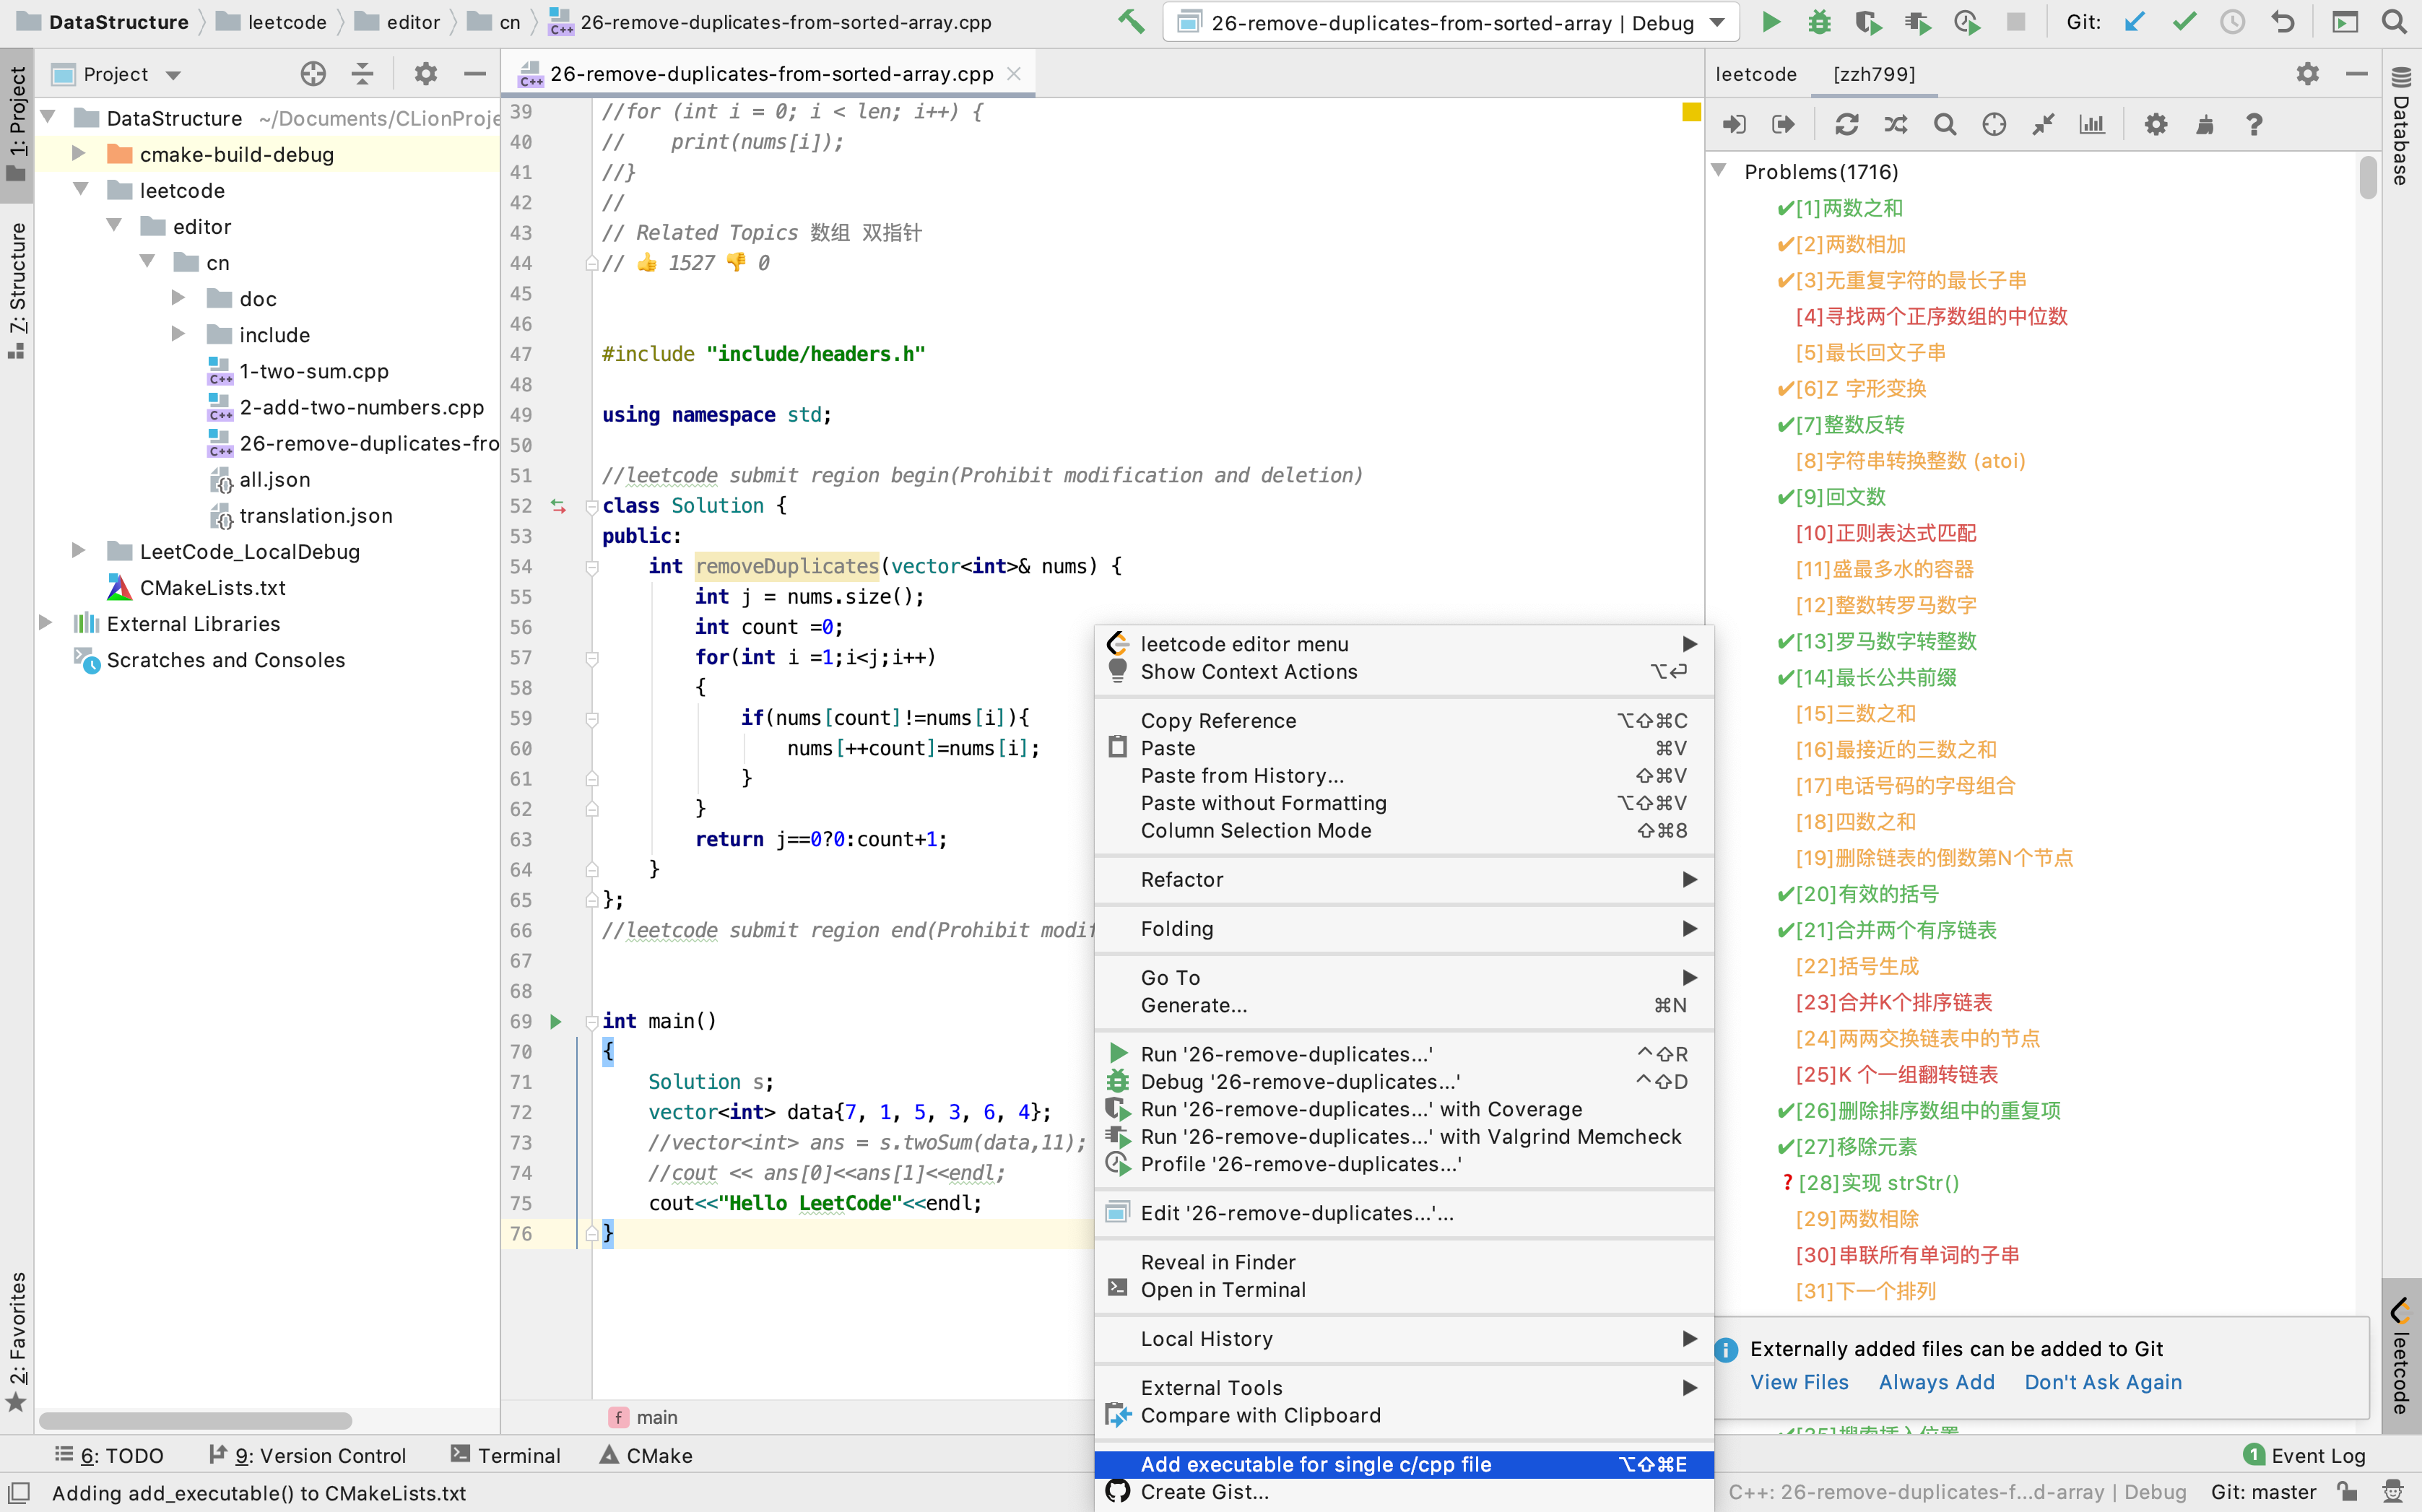Select 'Add executable for single c/cpp file'
This screenshot has height=1512, width=2422.
point(1315,1464)
